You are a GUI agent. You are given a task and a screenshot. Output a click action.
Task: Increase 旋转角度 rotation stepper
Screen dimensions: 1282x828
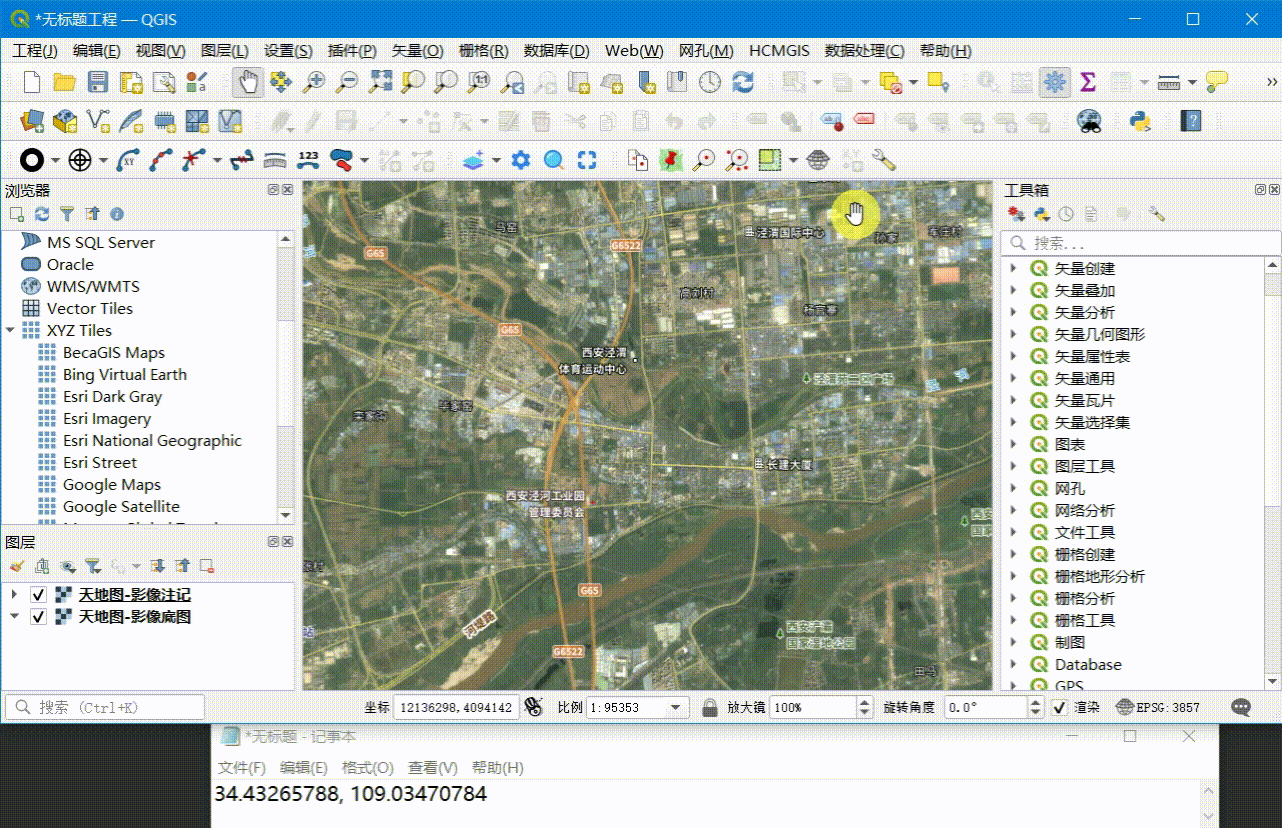coord(1036,702)
